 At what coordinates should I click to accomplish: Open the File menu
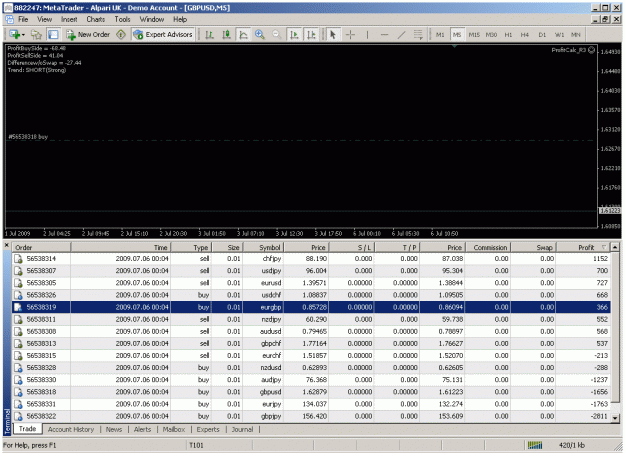pos(23,19)
